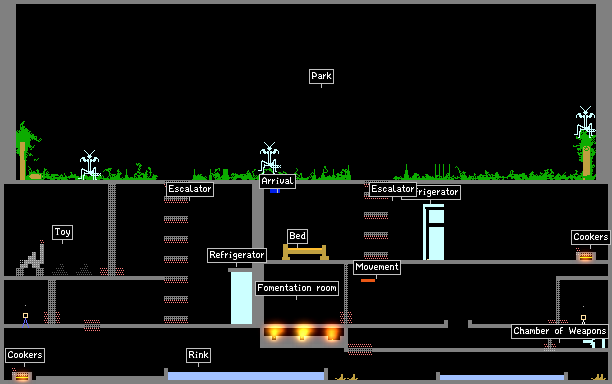
Task: Click the Chamber of Weapons label
Action: pos(560,331)
